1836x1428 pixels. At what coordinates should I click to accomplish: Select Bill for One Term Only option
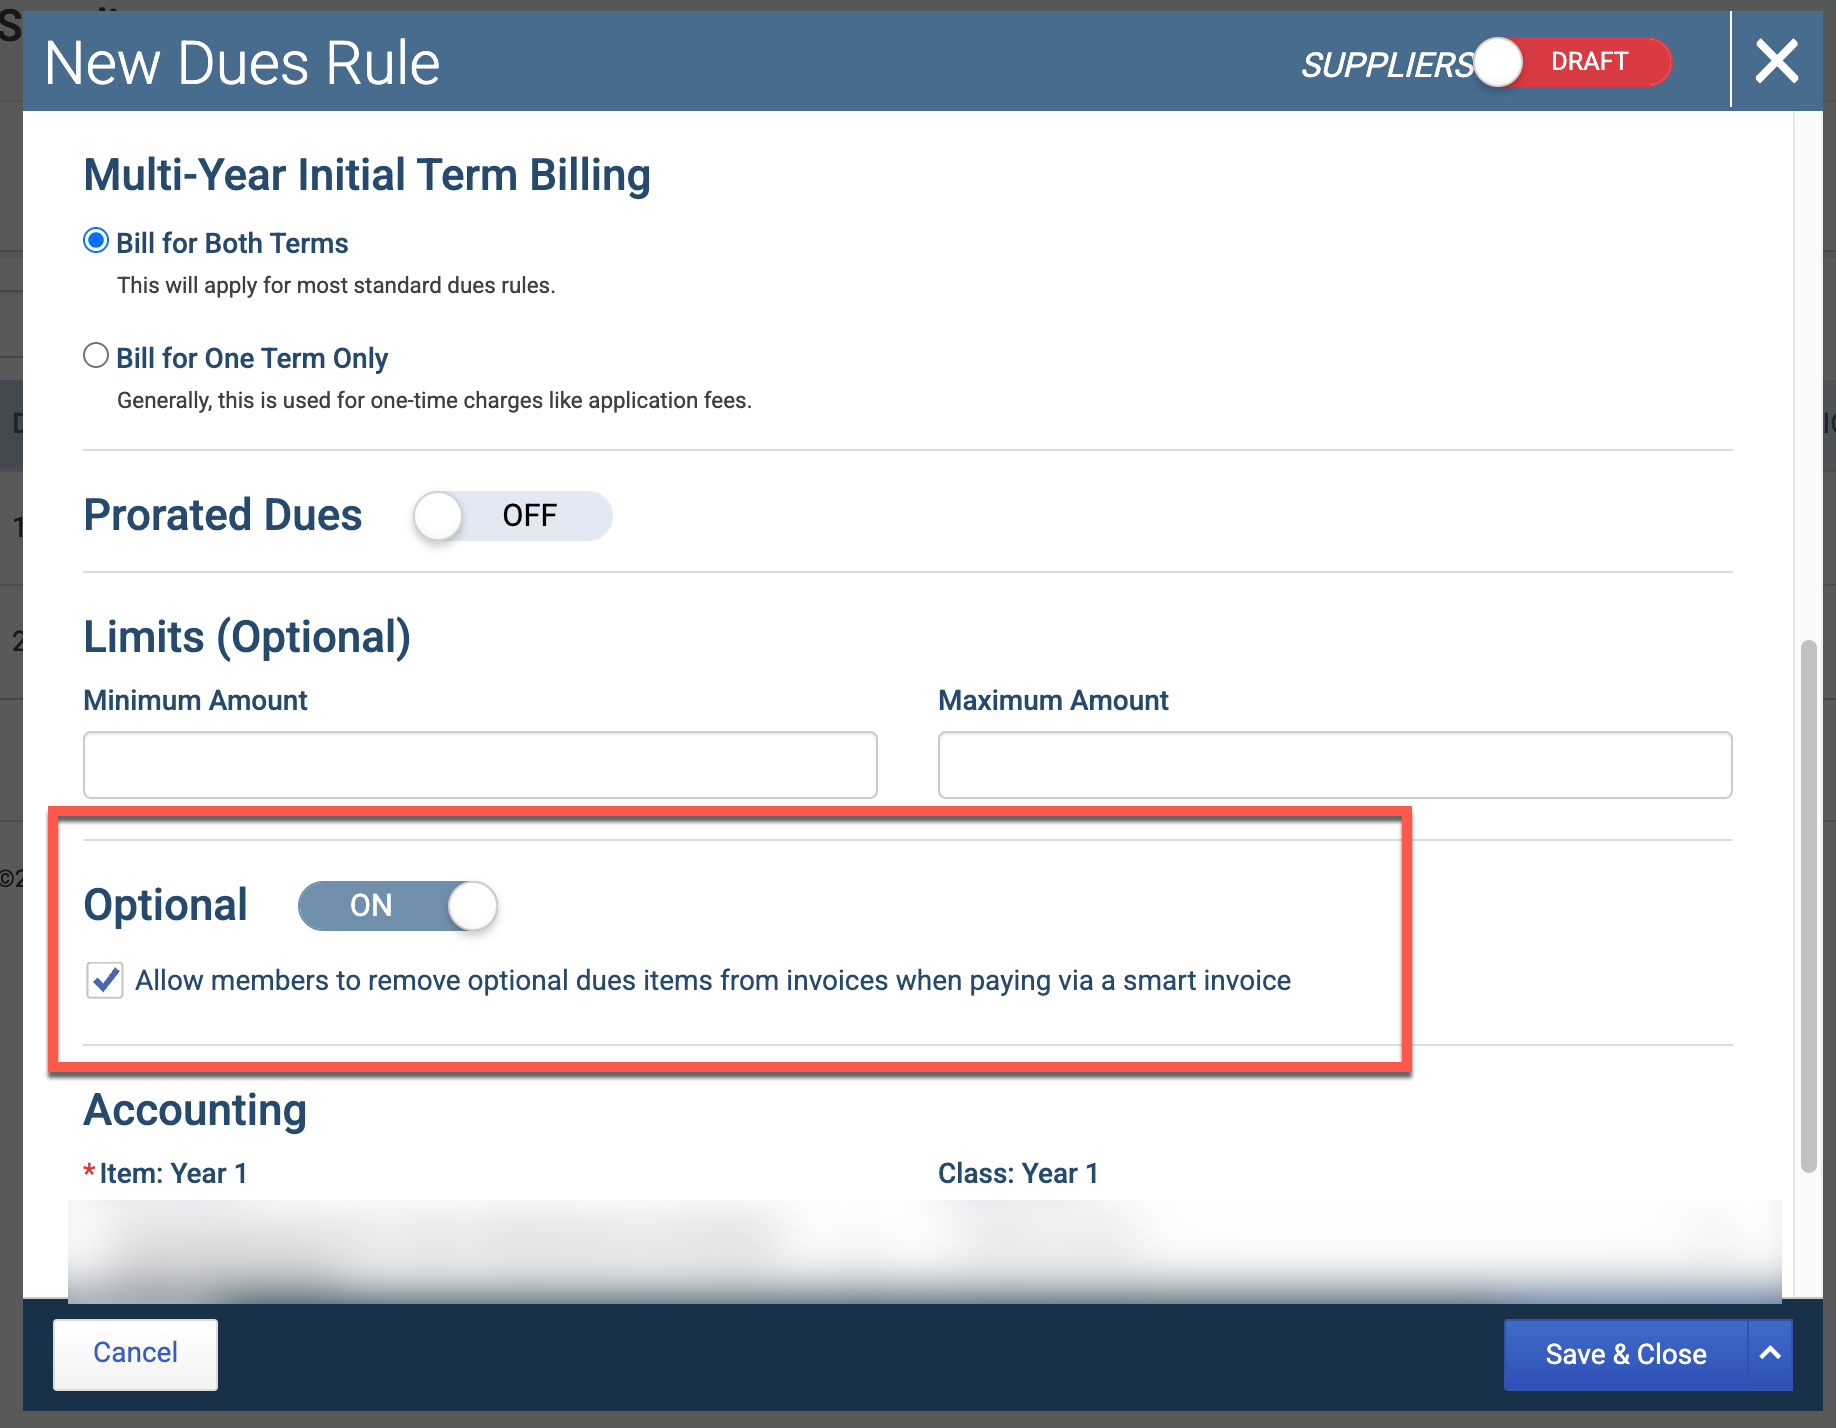(x=96, y=356)
